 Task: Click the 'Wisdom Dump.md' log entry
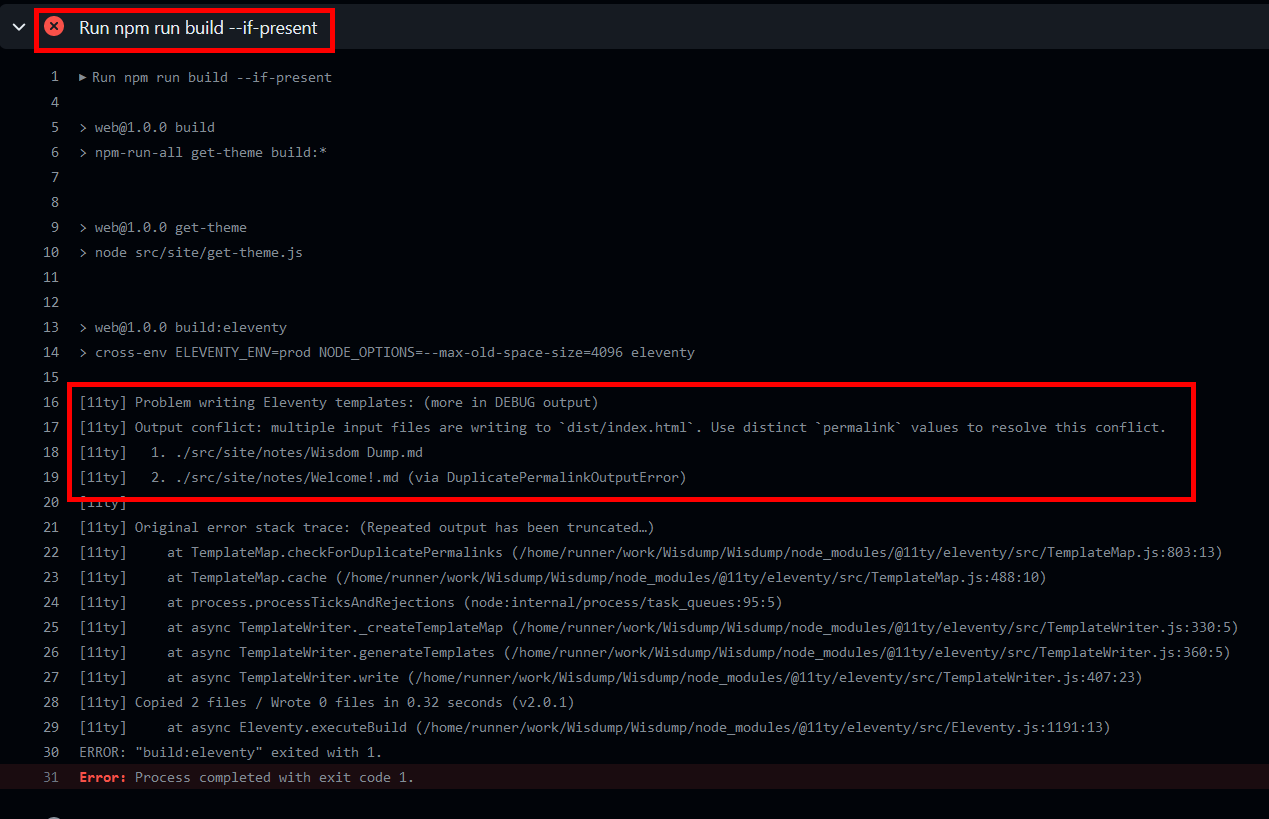coord(286,452)
